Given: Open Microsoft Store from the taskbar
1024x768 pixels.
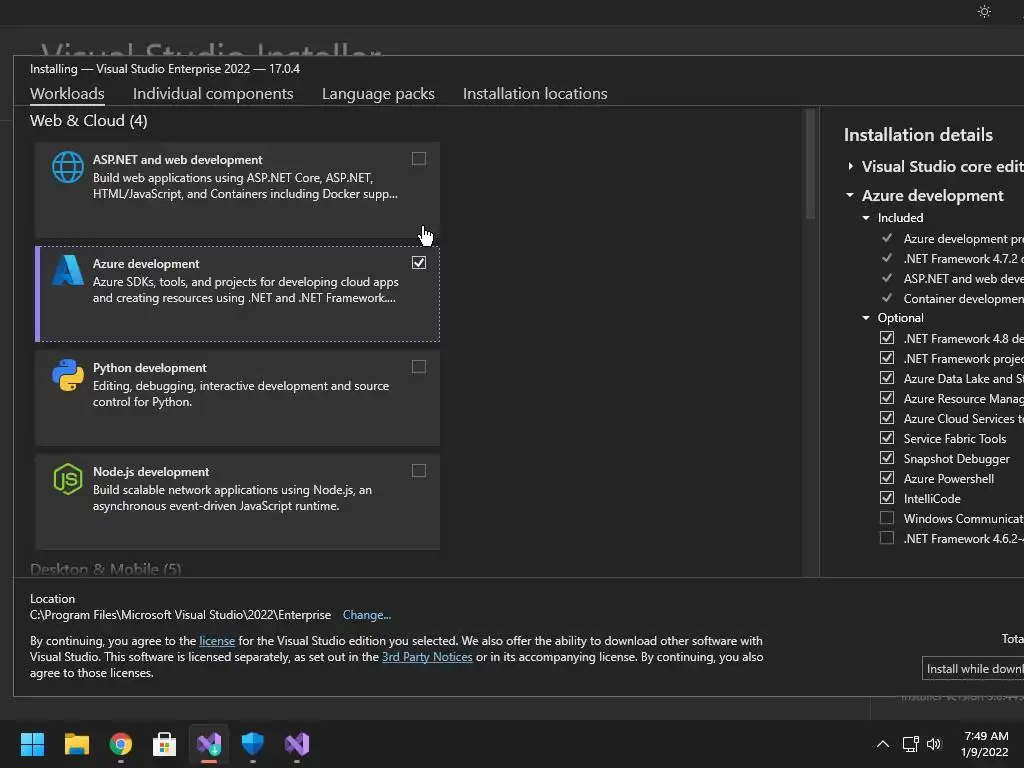Looking at the screenshot, I should (165, 744).
